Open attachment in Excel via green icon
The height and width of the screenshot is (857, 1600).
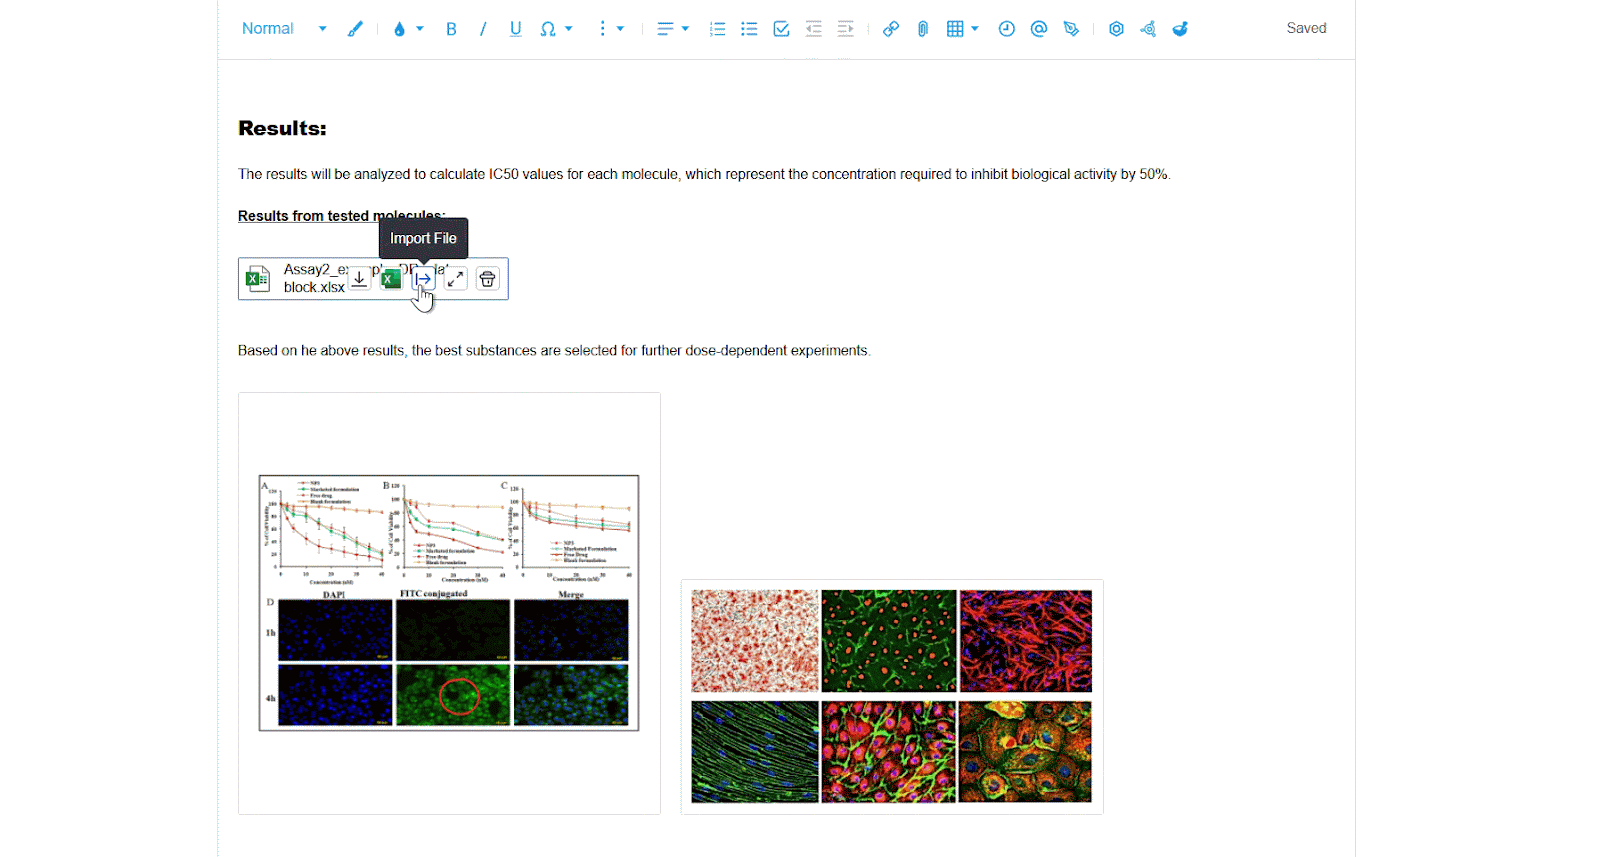[391, 279]
